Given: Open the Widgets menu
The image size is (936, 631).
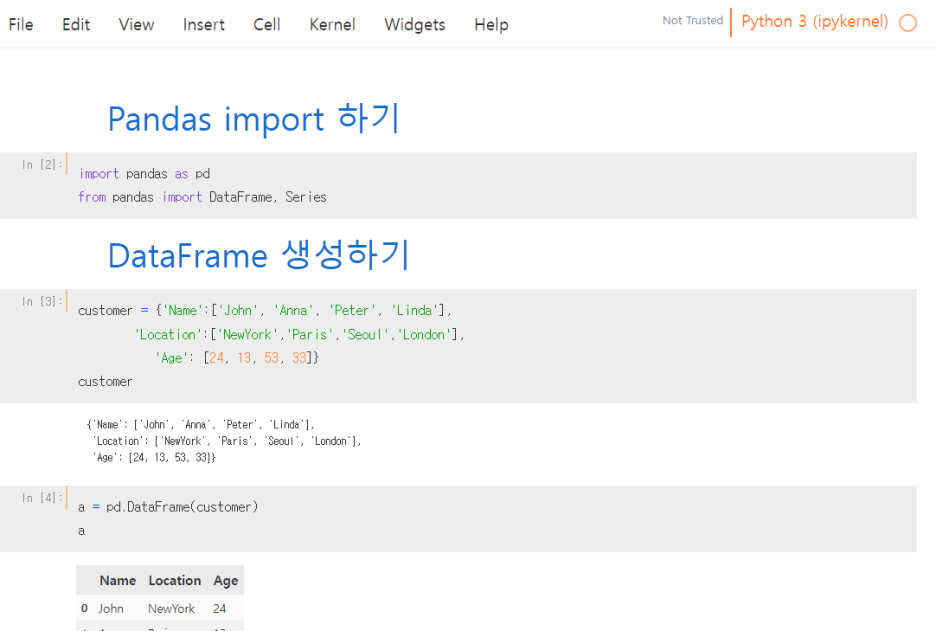Looking at the screenshot, I should (x=415, y=24).
